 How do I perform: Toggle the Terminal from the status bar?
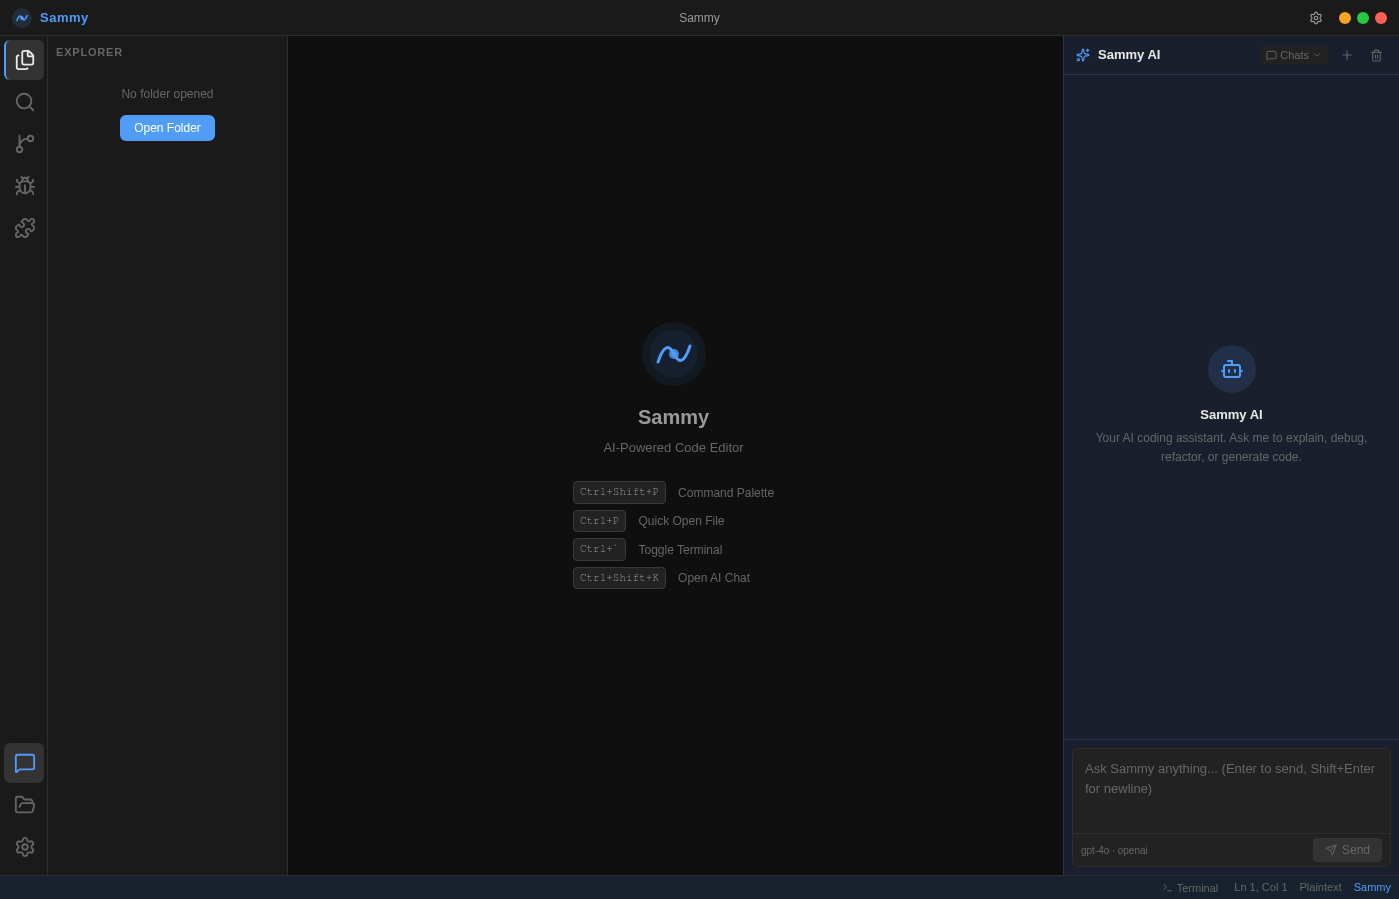pos(1190,888)
